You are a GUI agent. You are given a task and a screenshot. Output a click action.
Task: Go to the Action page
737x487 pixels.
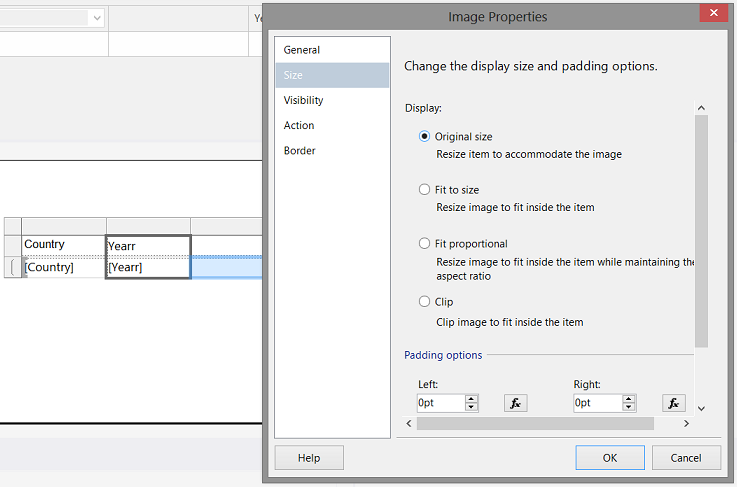(x=299, y=125)
